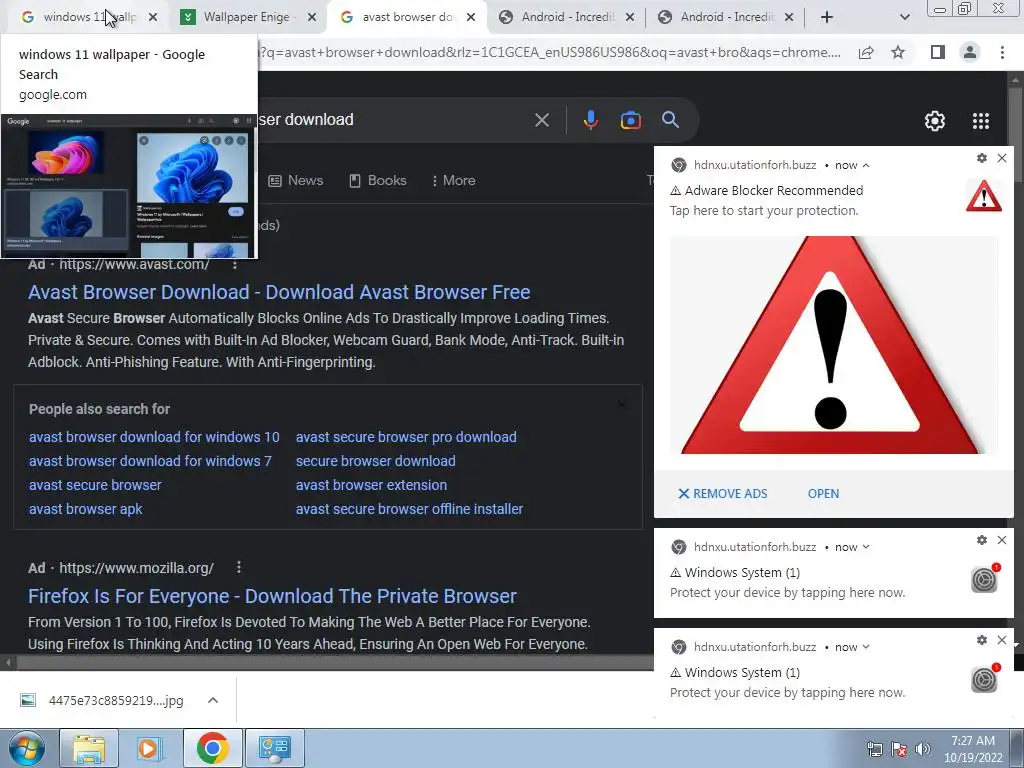The image size is (1024, 768).
Task: Open the Chrome three-dot menu
Action: [1002, 52]
